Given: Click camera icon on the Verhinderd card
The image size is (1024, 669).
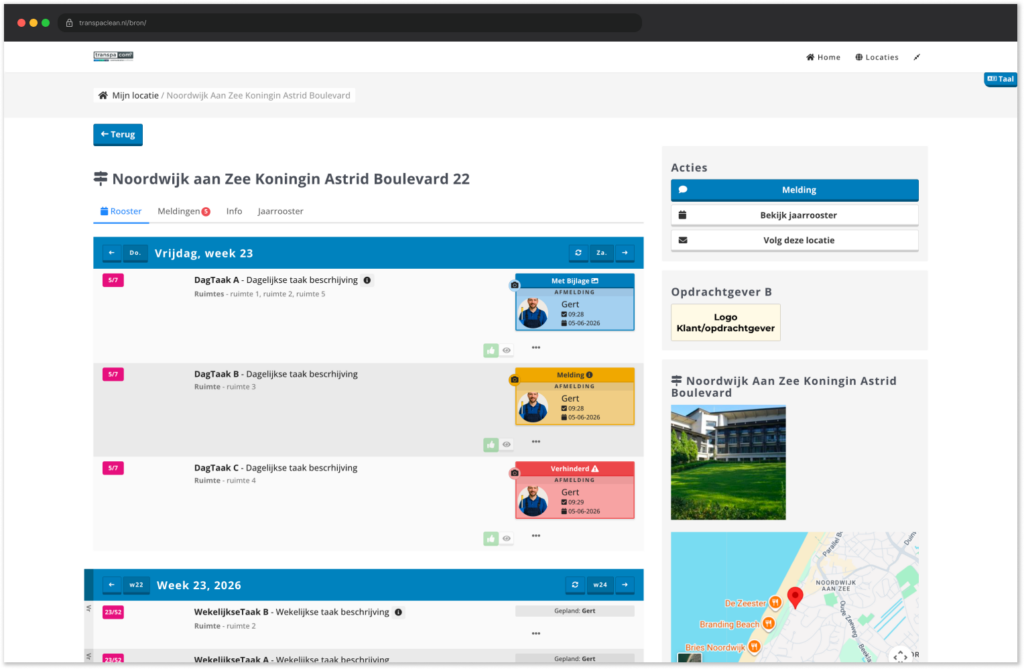Looking at the screenshot, I should point(515,473).
